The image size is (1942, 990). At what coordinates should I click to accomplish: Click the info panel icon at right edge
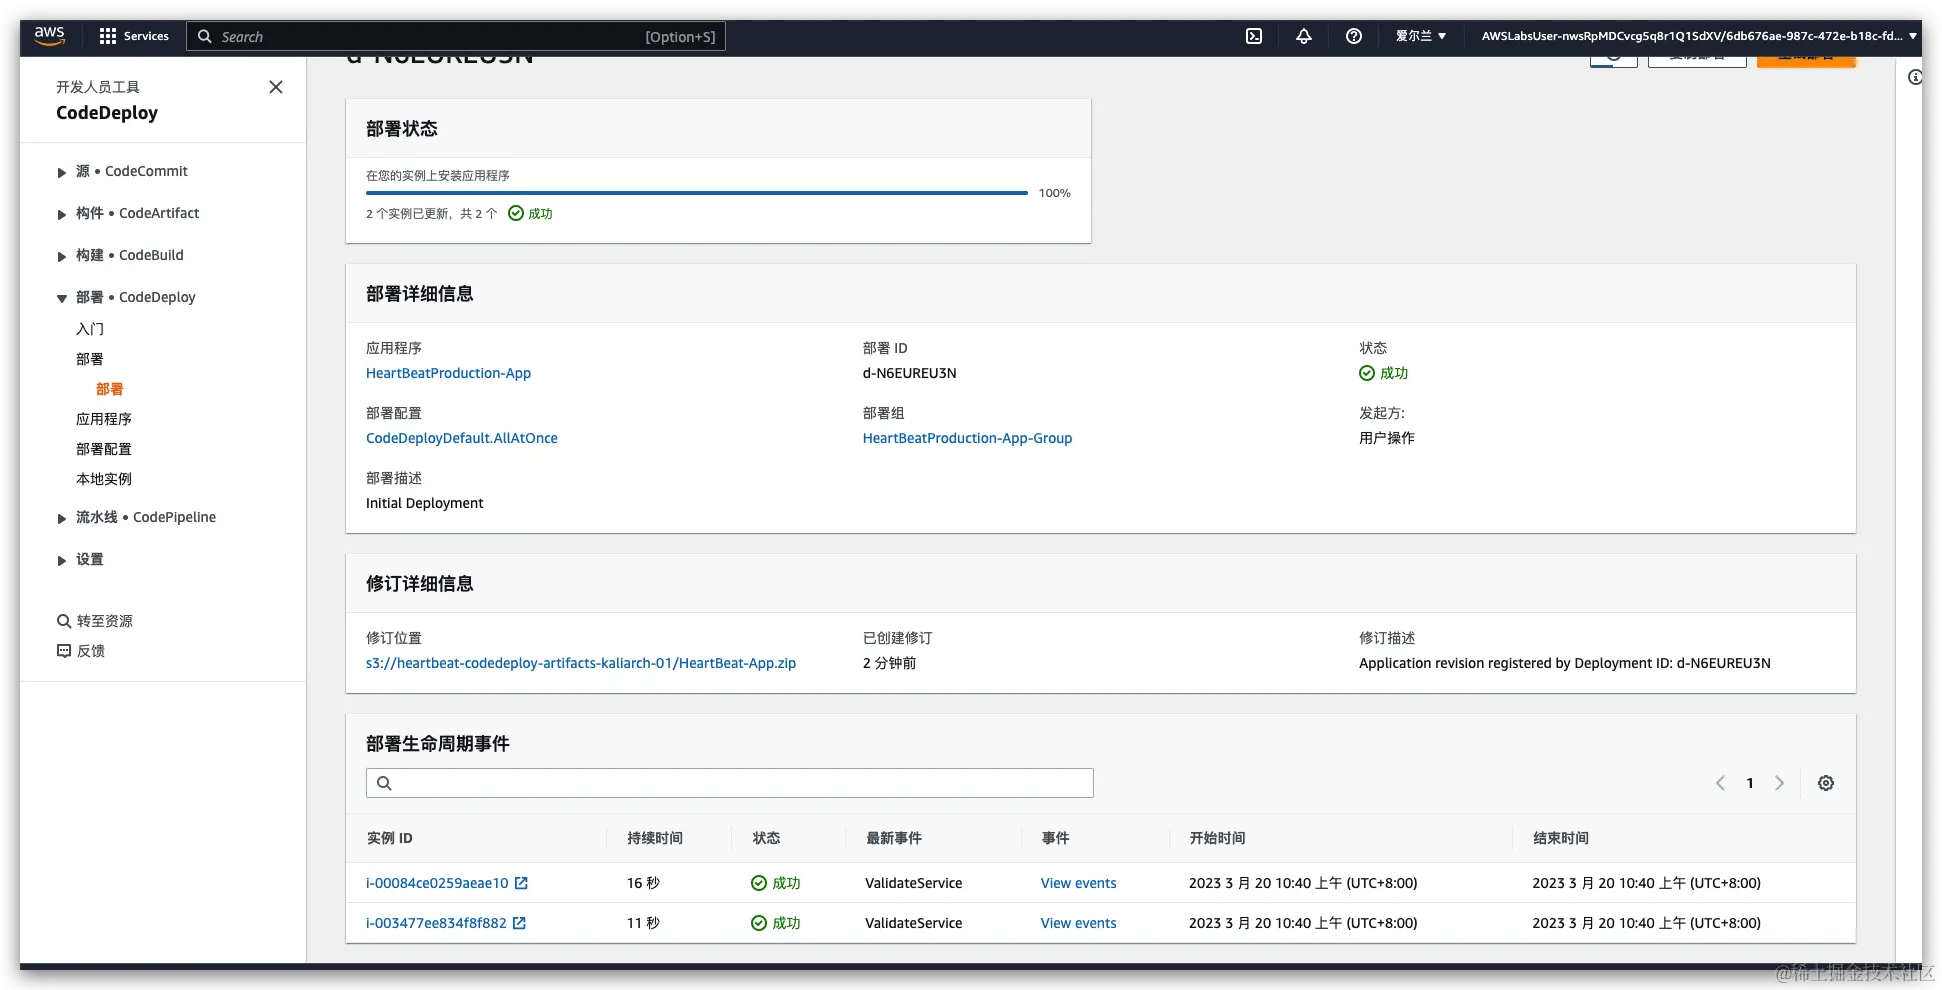(1915, 77)
